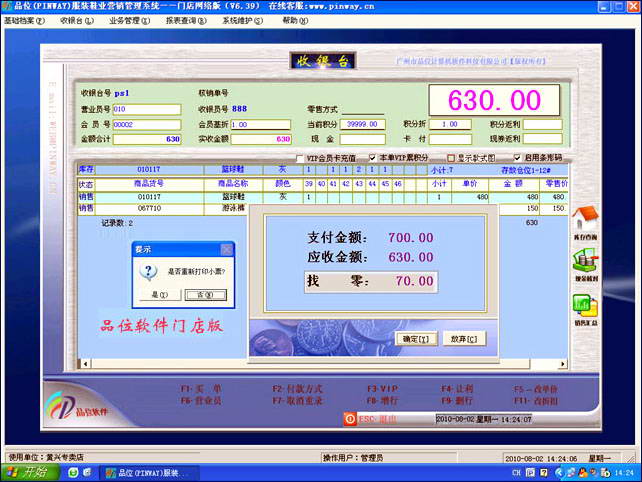The width and height of the screenshot is (642, 482).
Task: Close the 提示 dialog with its X
Action: (226, 249)
